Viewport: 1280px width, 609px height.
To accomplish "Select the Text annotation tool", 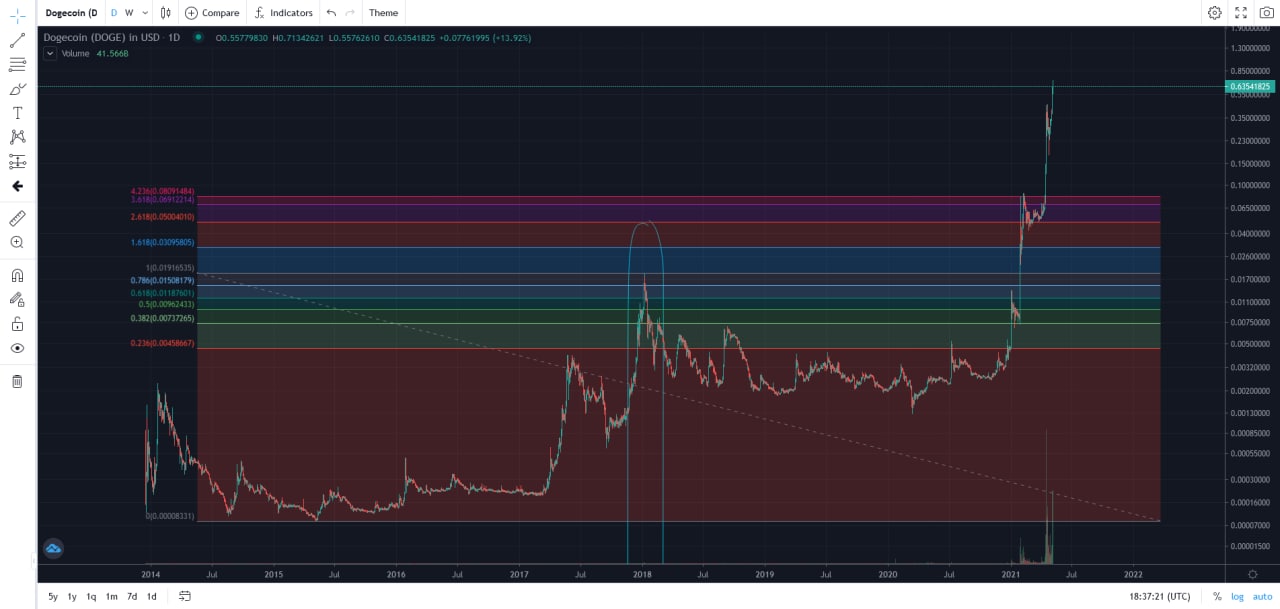I will tap(17, 113).
